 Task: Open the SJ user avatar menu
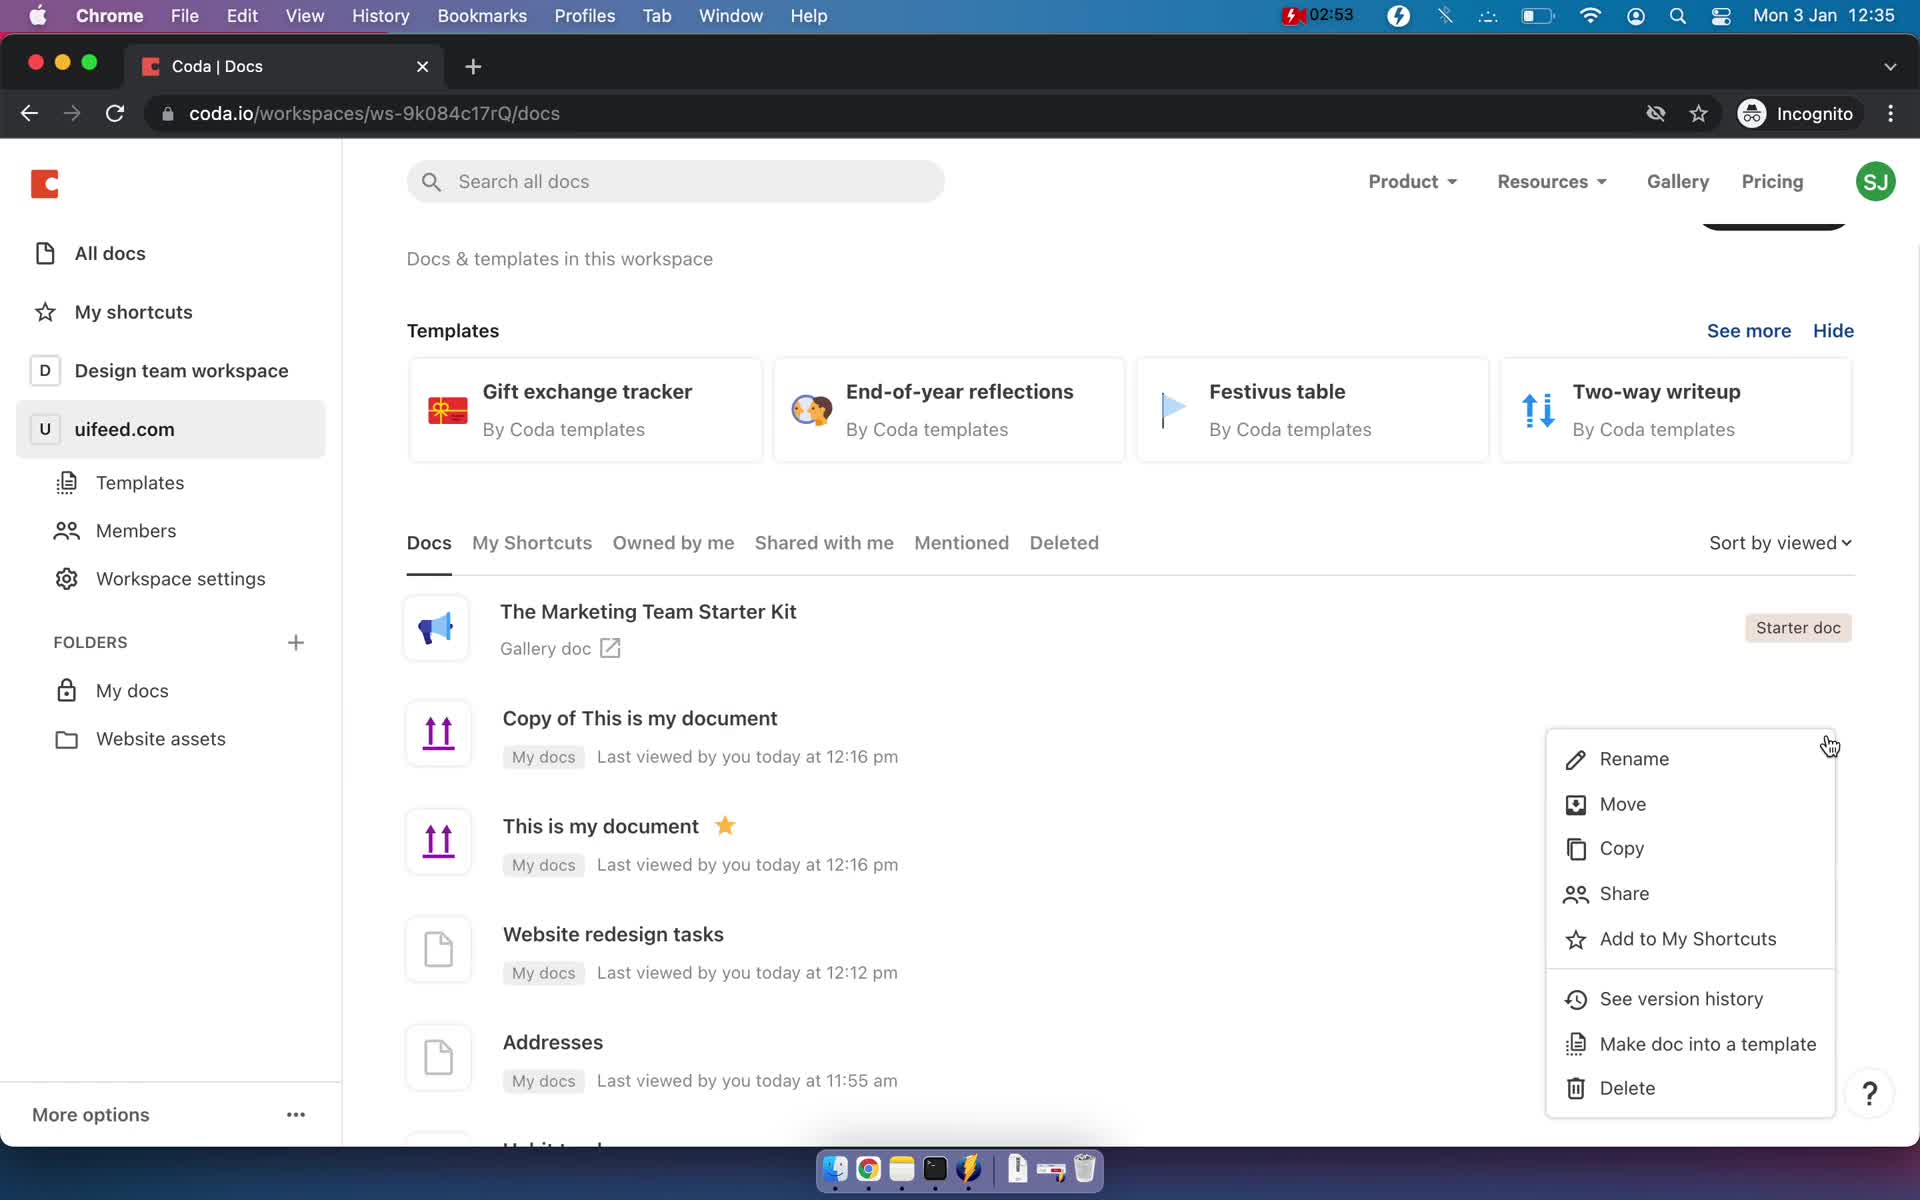[1875, 182]
